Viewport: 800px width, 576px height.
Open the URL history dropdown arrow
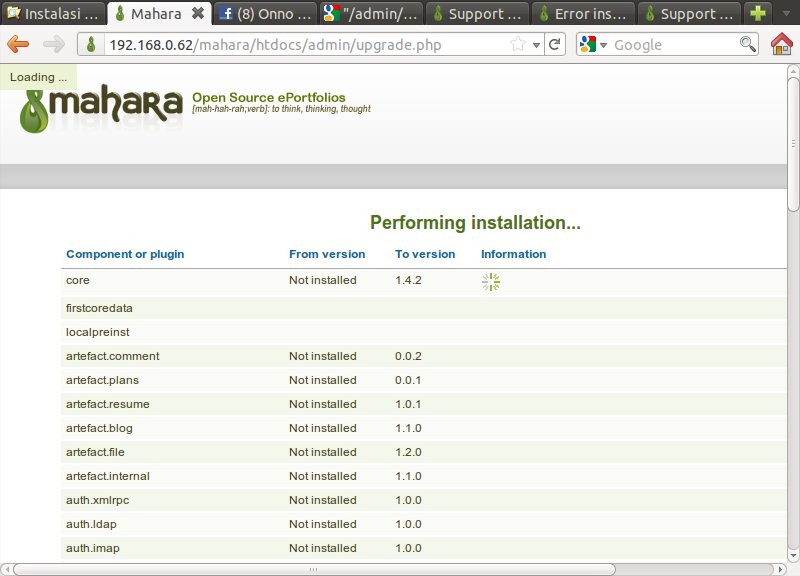pyautogui.click(x=536, y=45)
